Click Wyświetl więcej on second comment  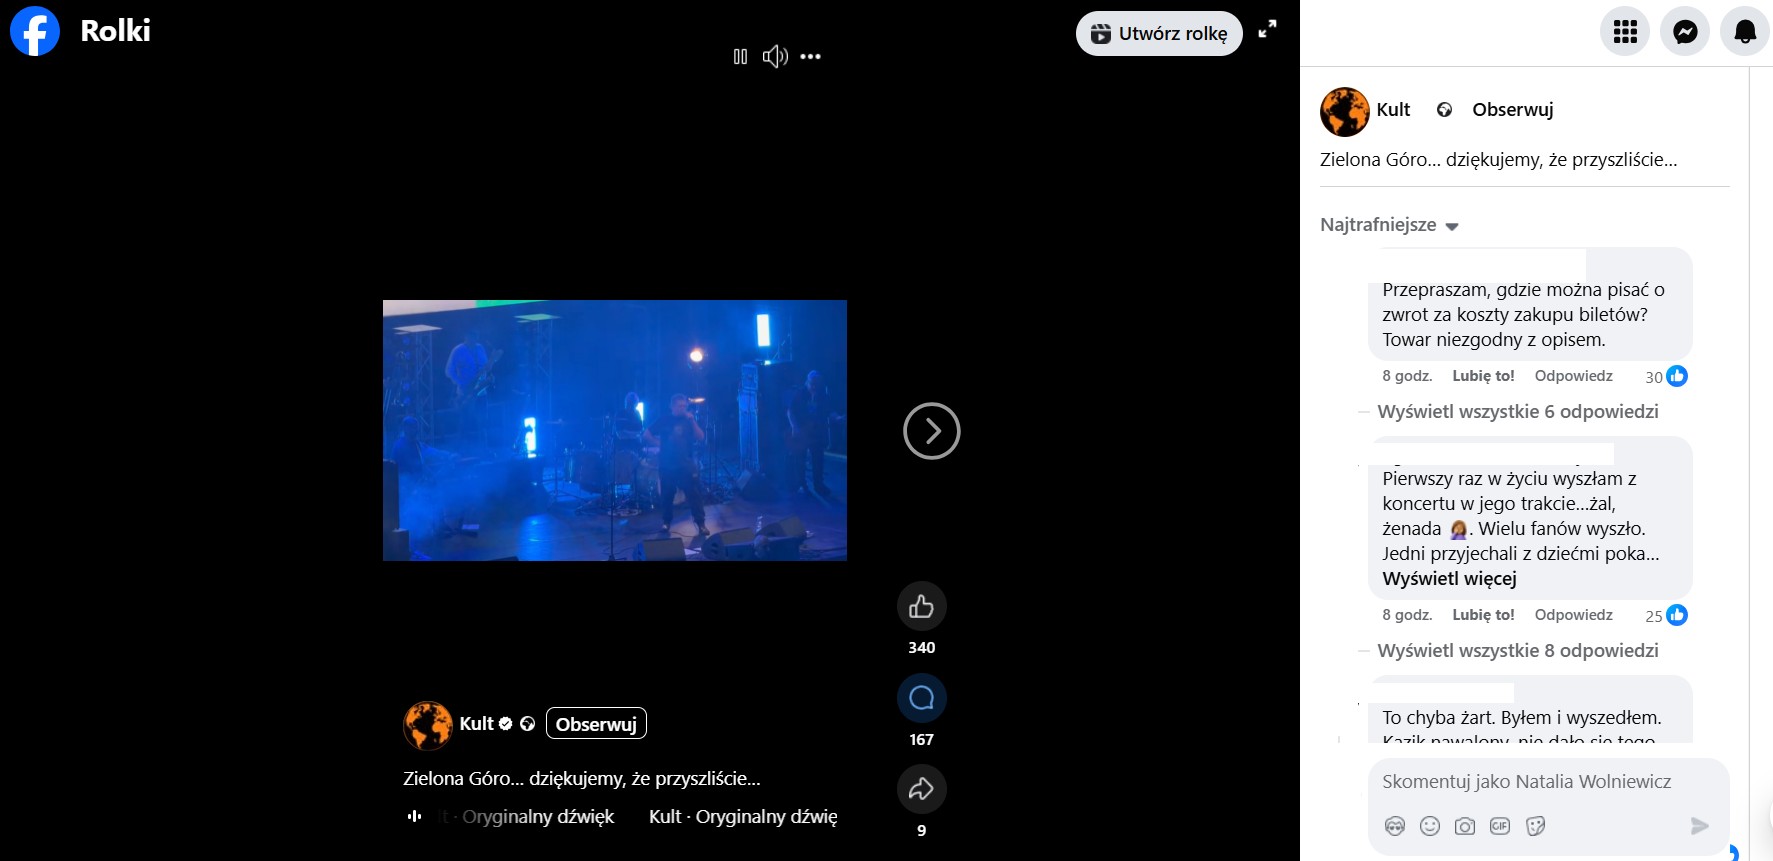(1449, 579)
